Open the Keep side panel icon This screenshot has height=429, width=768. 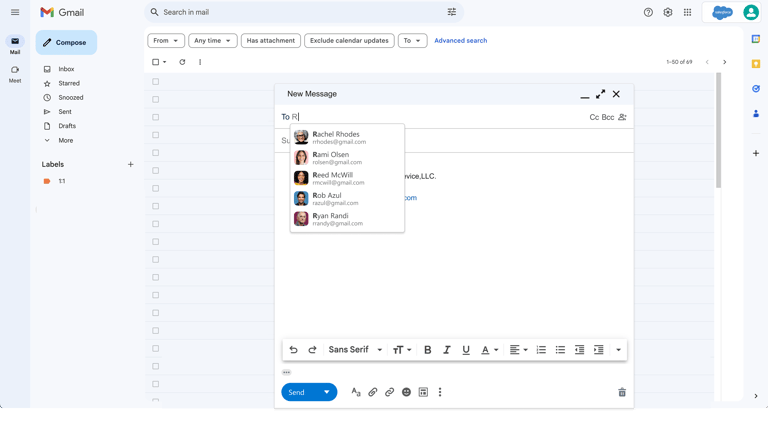point(756,64)
